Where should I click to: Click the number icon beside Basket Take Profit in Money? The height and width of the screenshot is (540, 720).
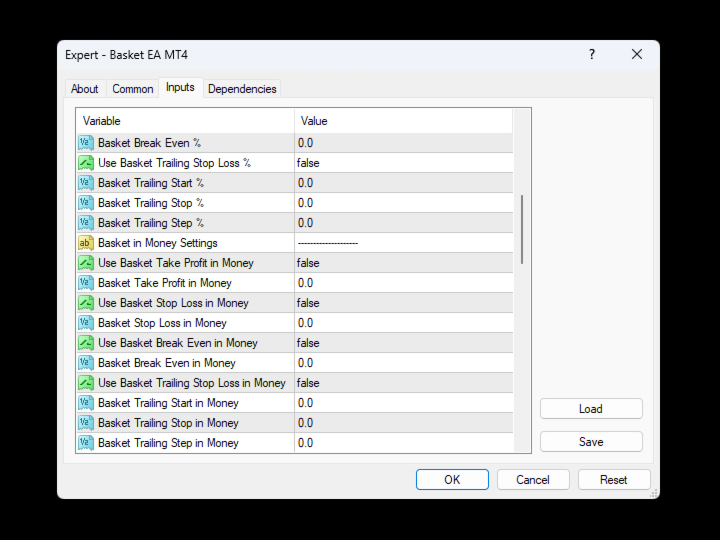86,283
